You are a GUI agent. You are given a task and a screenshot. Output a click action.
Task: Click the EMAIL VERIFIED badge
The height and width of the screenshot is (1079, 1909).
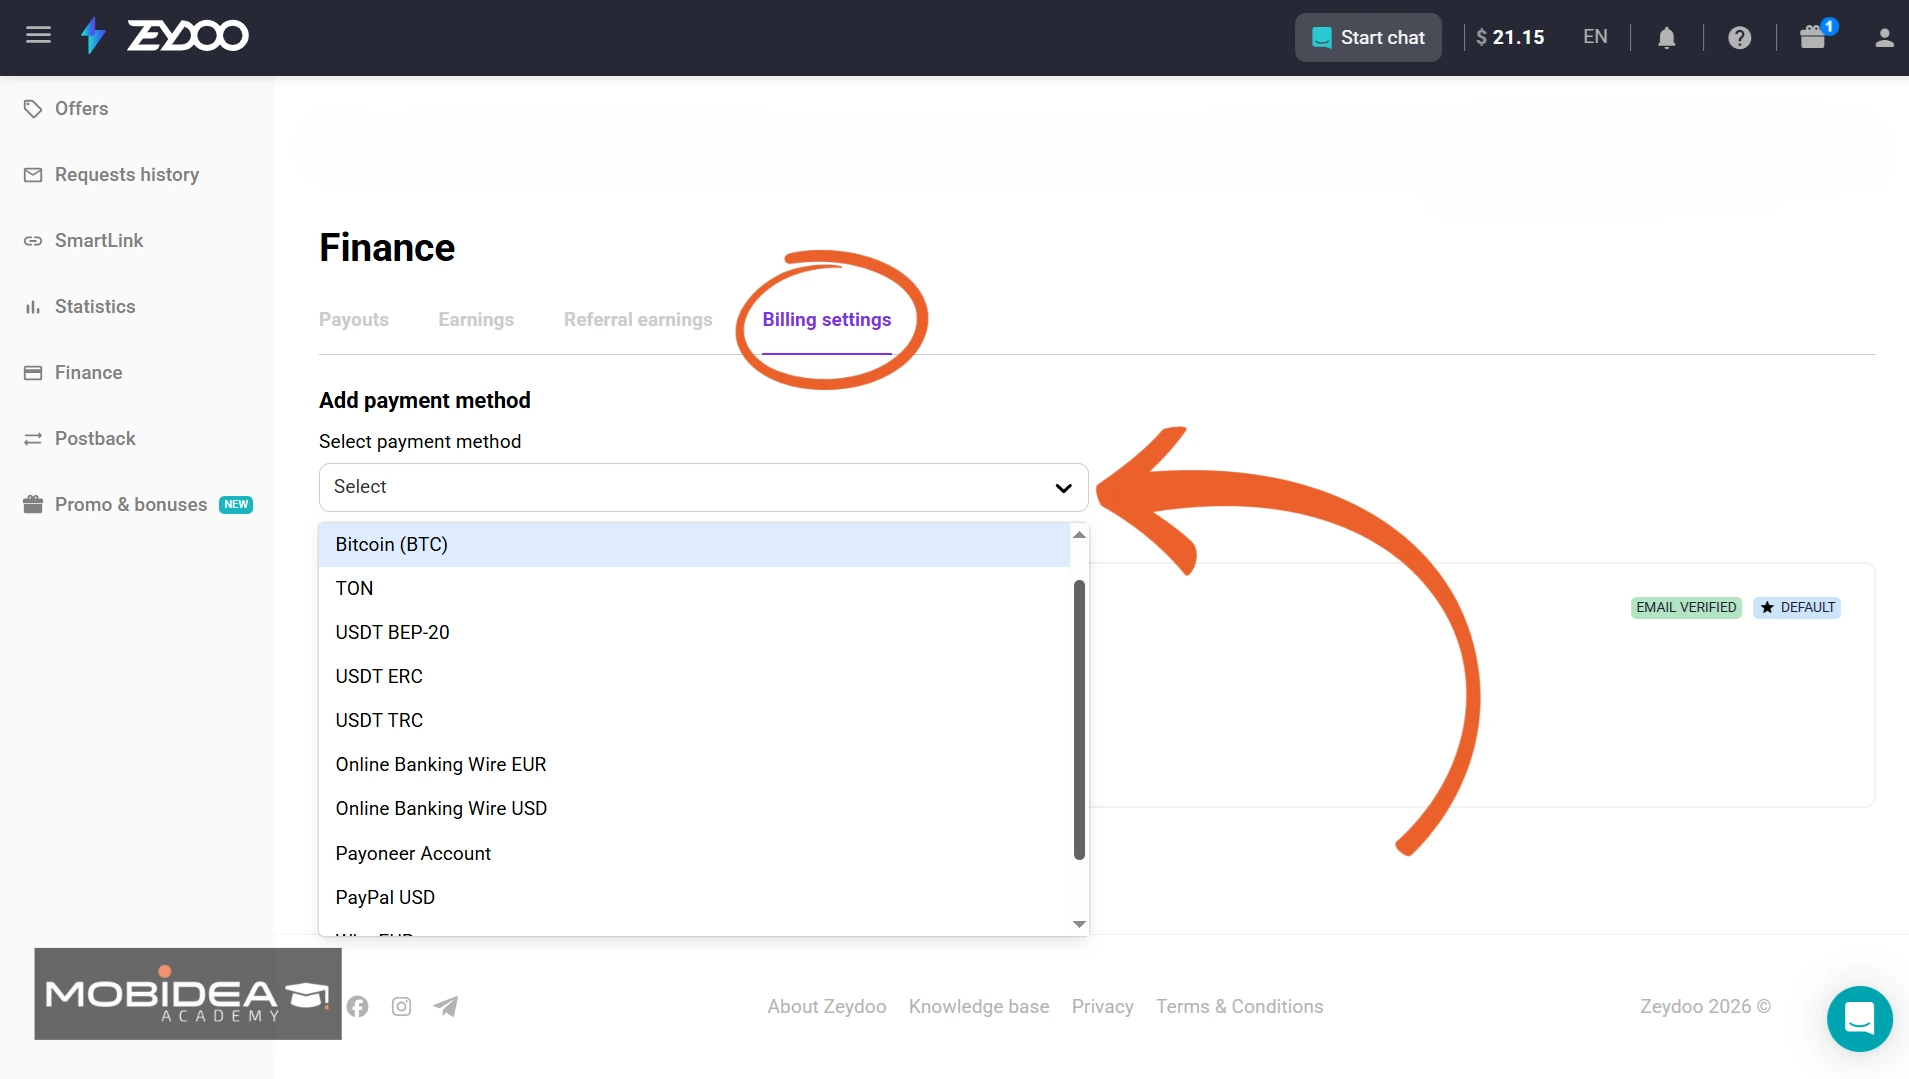point(1686,608)
